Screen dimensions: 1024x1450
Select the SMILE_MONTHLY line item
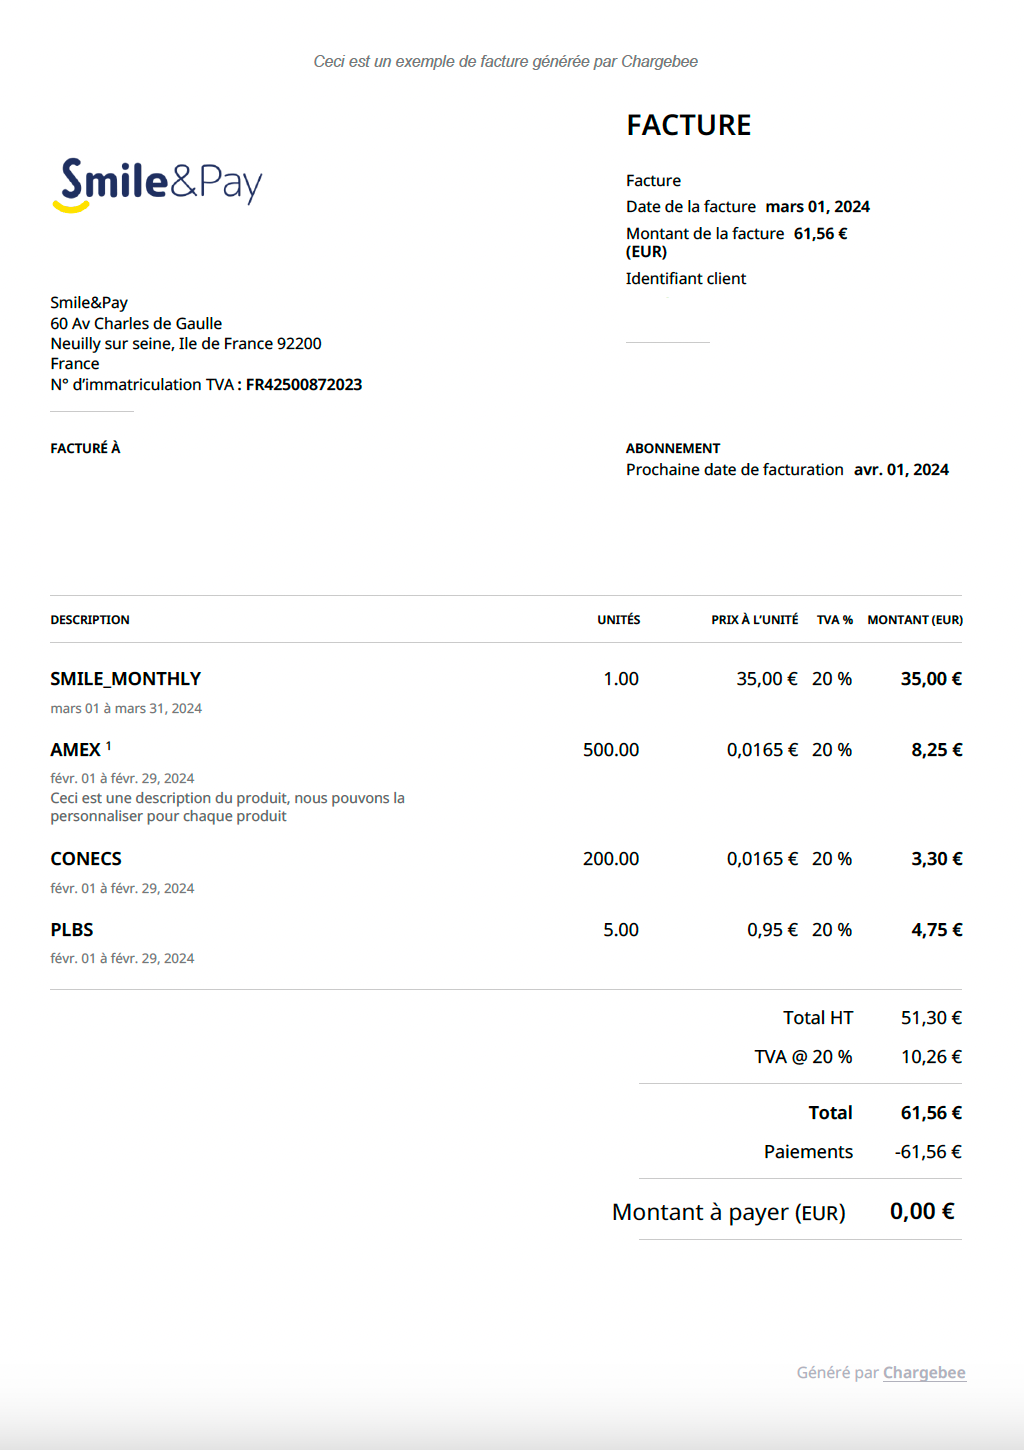click(126, 679)
